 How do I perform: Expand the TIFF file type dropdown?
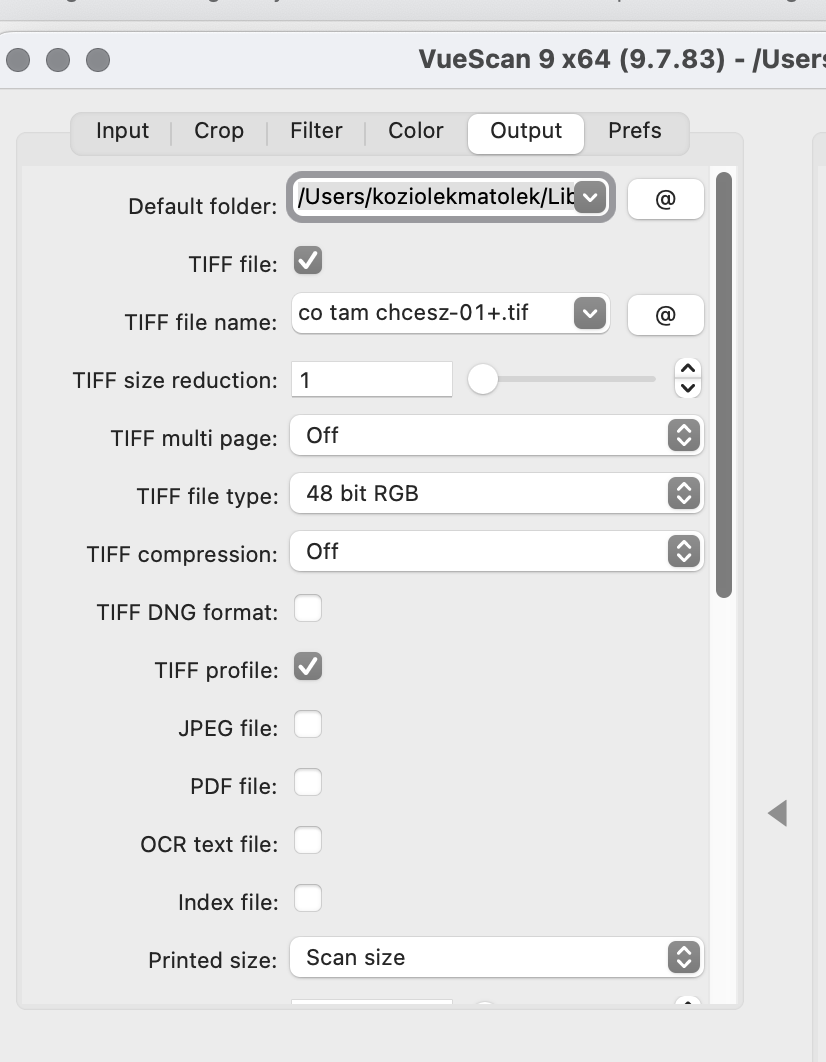[497, 493]
